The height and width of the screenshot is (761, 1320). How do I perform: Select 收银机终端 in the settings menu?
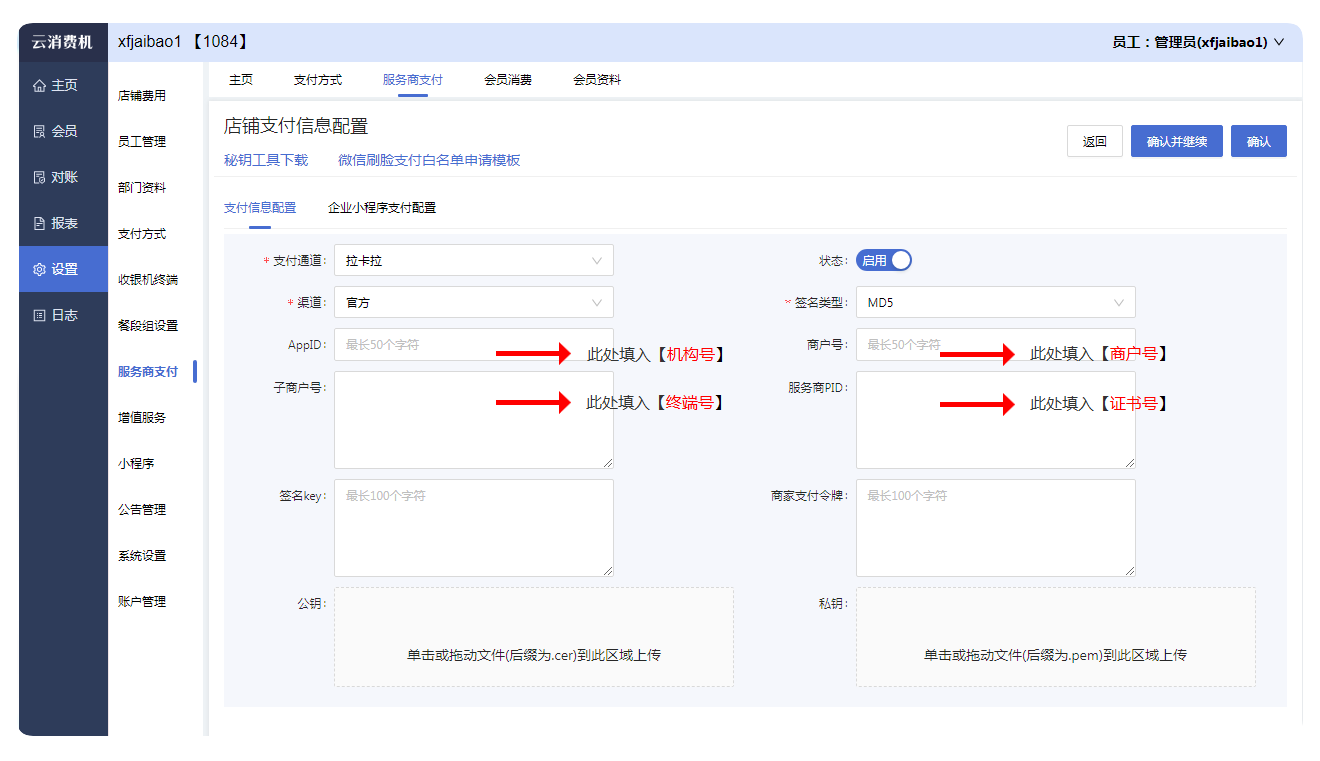click(x=148, y=280)
